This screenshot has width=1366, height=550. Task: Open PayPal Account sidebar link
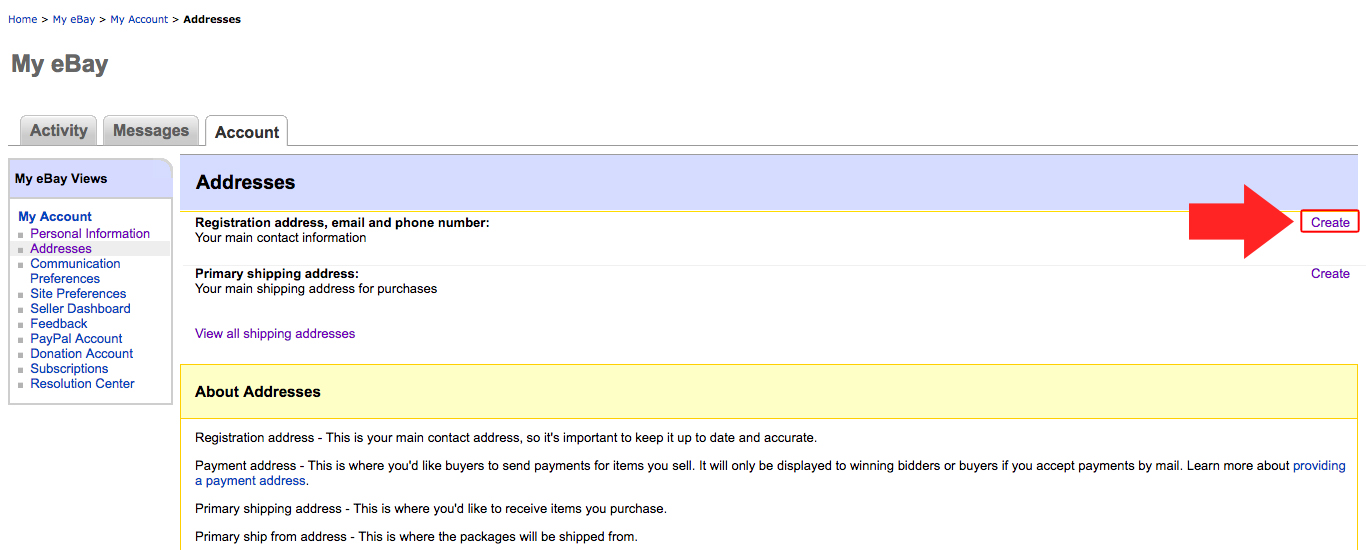tap(76, 339)
